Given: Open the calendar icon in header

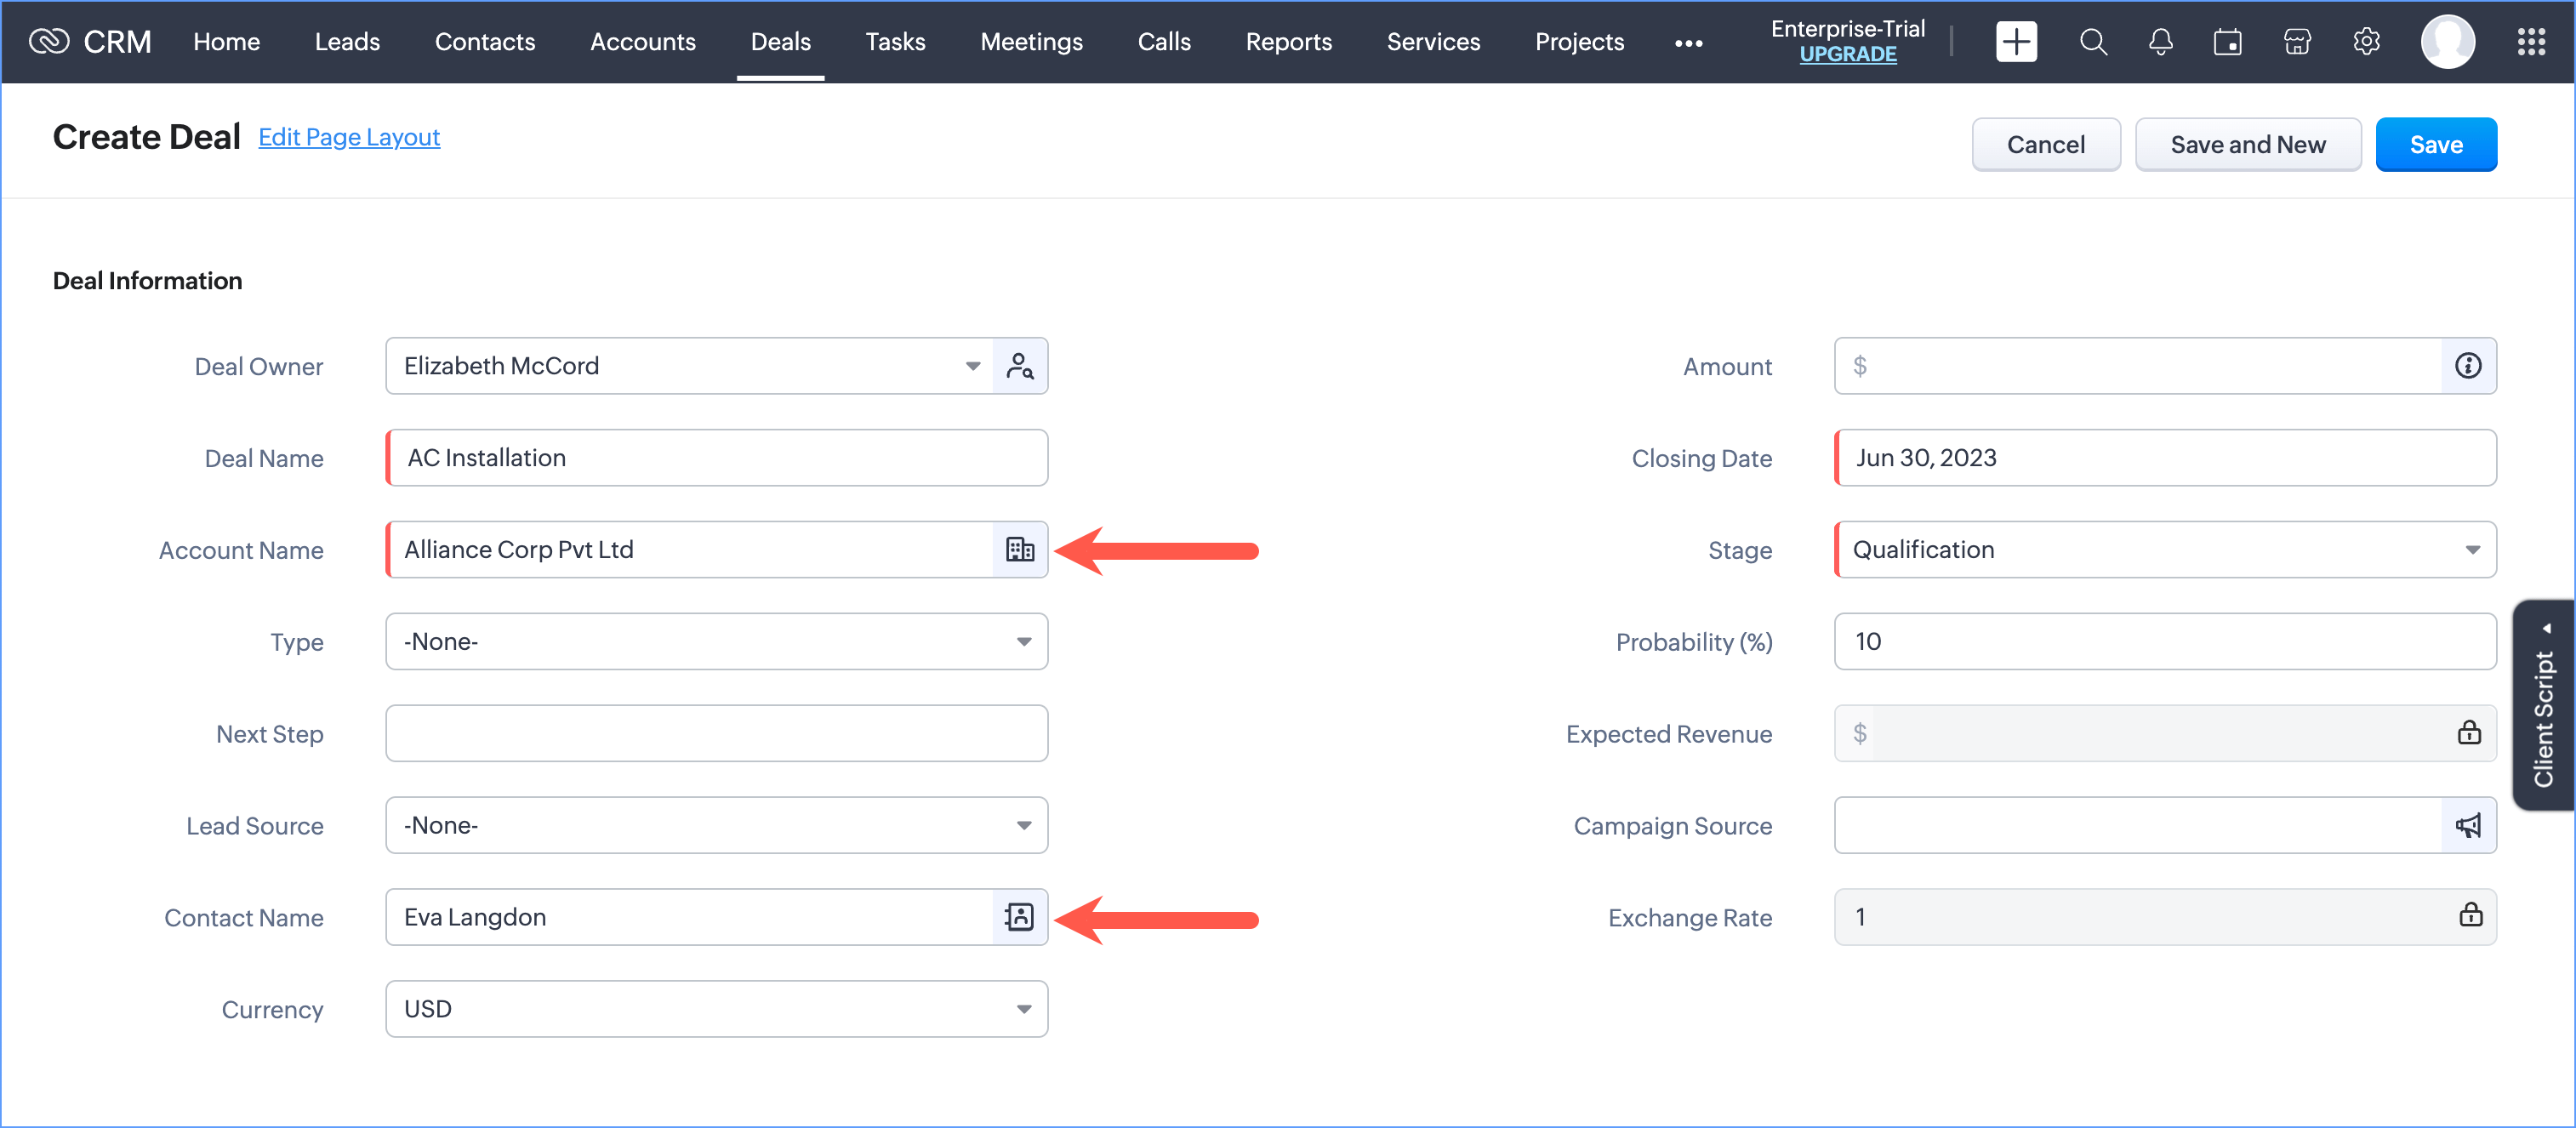Looking at the screenshot, I should click(2227, 42).
